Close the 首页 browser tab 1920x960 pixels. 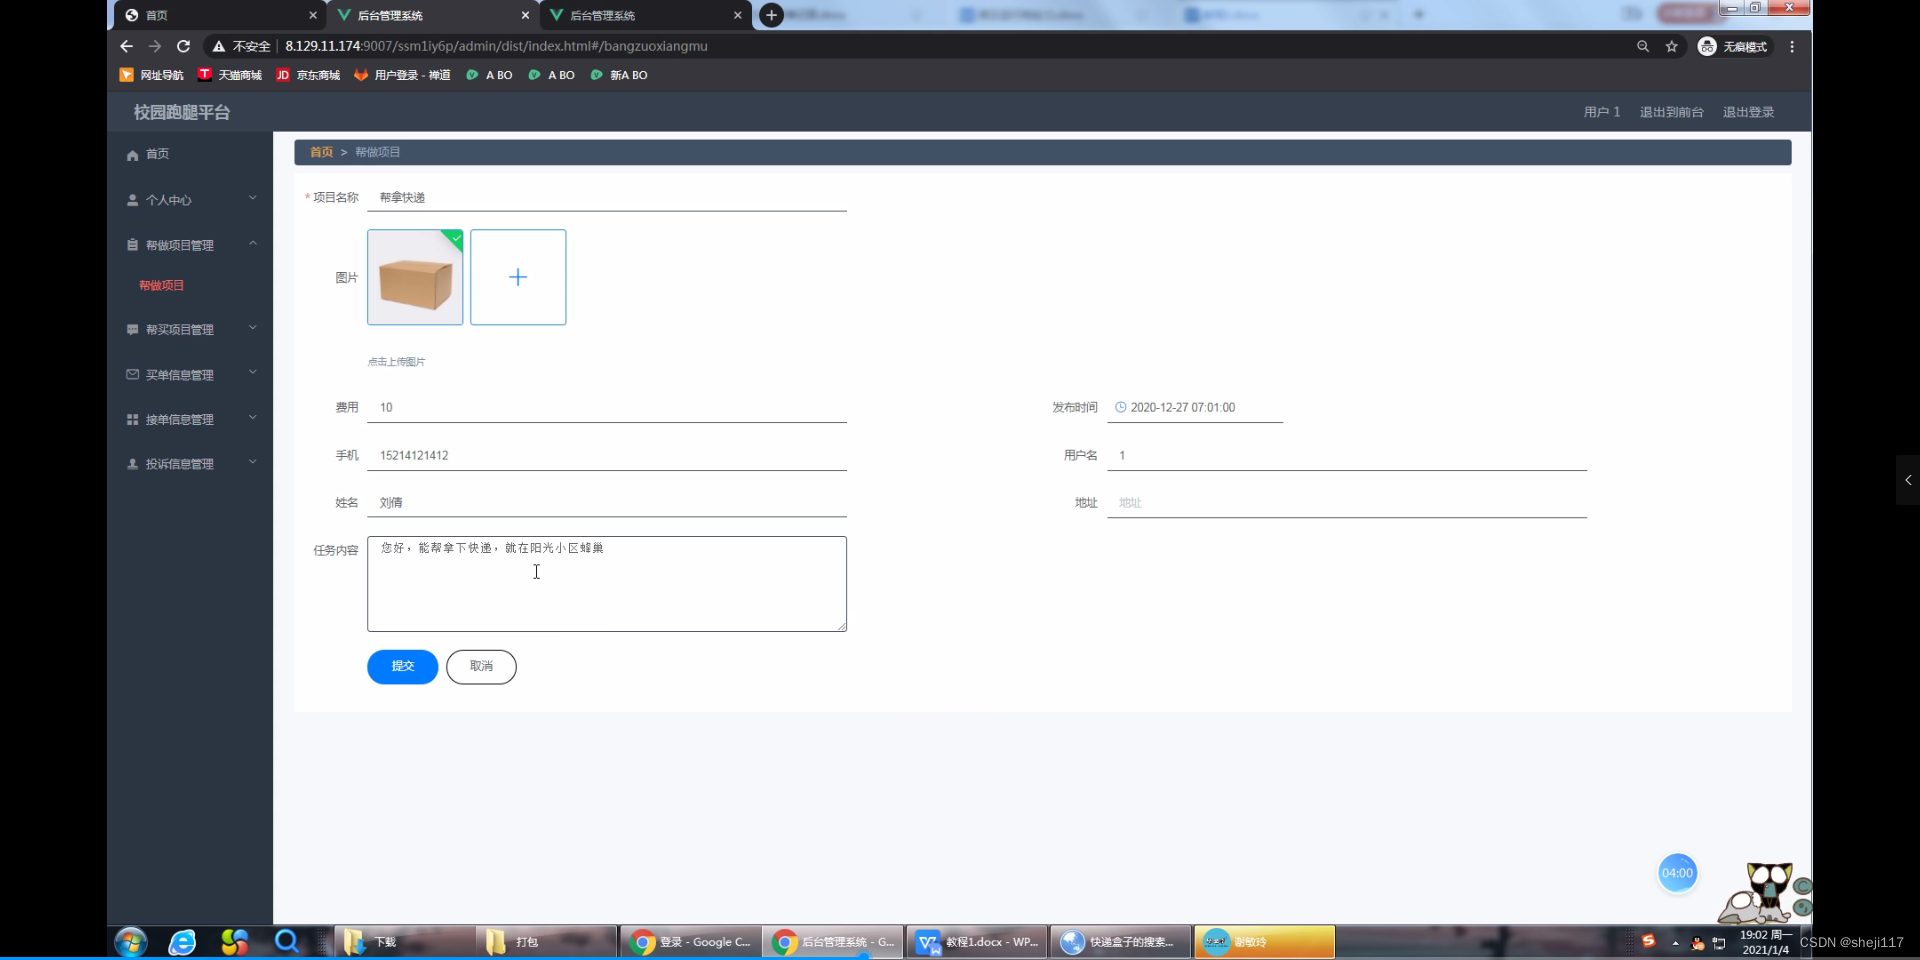pos(313,15)
